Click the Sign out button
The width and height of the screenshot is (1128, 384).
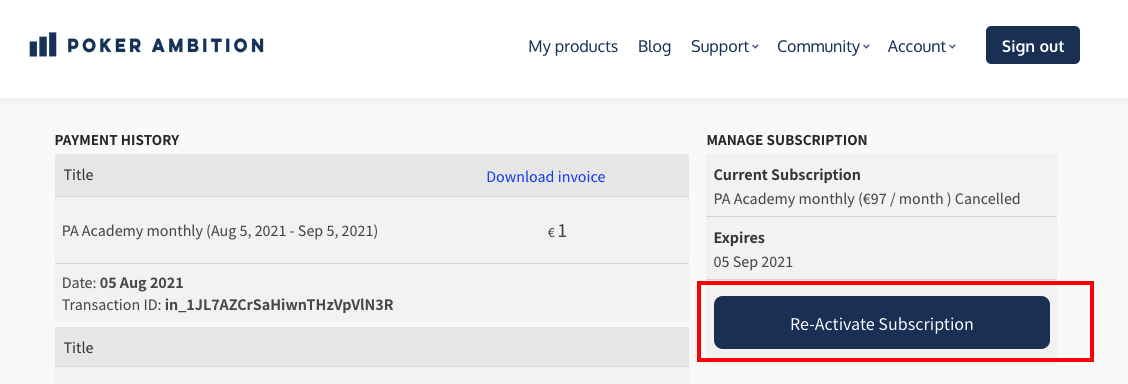pos(1032,45)
